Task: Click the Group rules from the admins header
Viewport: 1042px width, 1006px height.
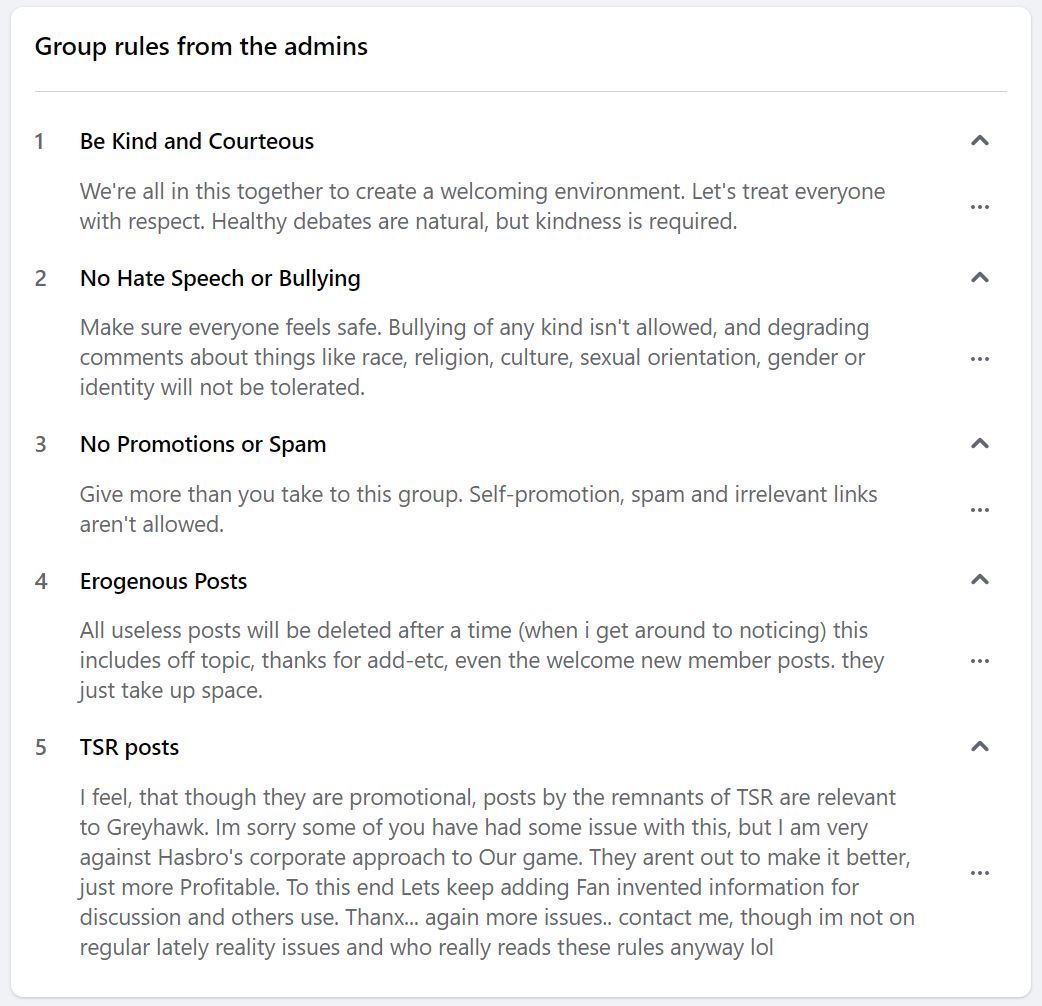Action: pyautogui.click(x=201, y=46)
